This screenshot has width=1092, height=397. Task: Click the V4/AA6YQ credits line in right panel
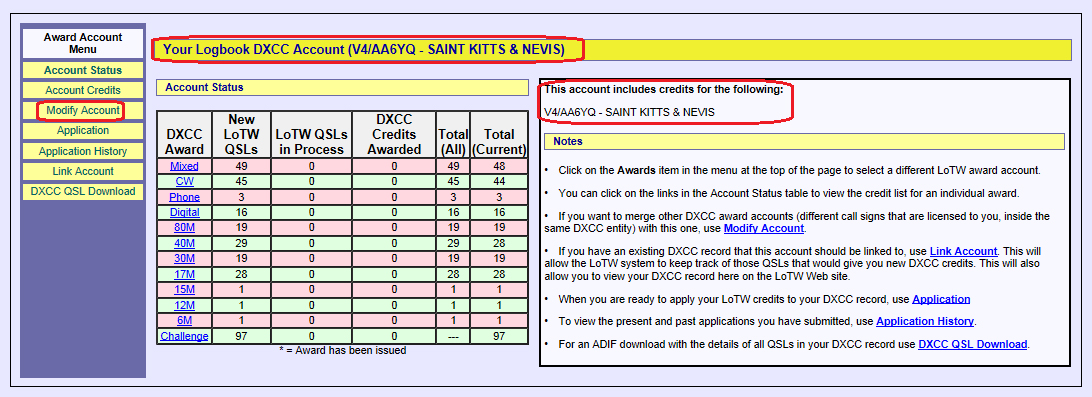click(630, 111)
